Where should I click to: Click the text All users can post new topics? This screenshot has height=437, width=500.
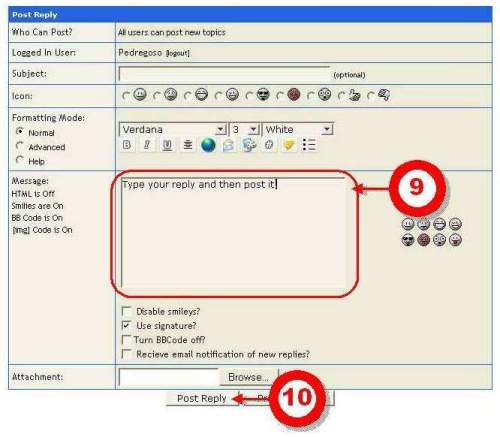(172, 32)
